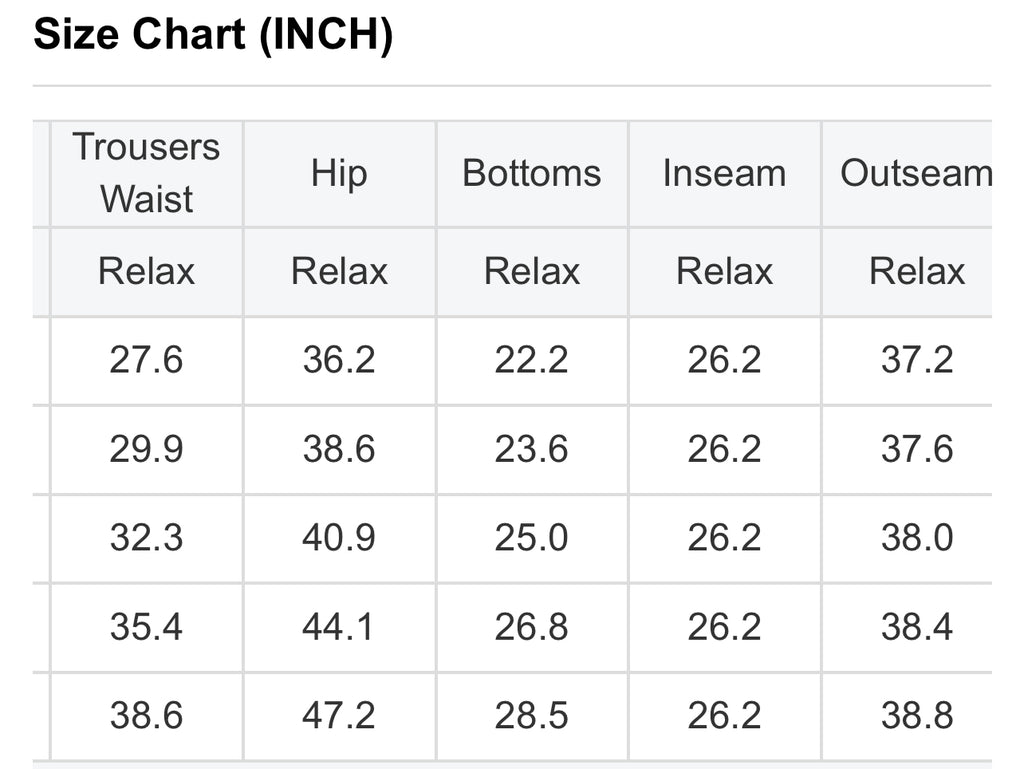This screenshot has width=1024, height=769.
Task: Select the 47.2 hip cell
Action: tap(339, 716)
